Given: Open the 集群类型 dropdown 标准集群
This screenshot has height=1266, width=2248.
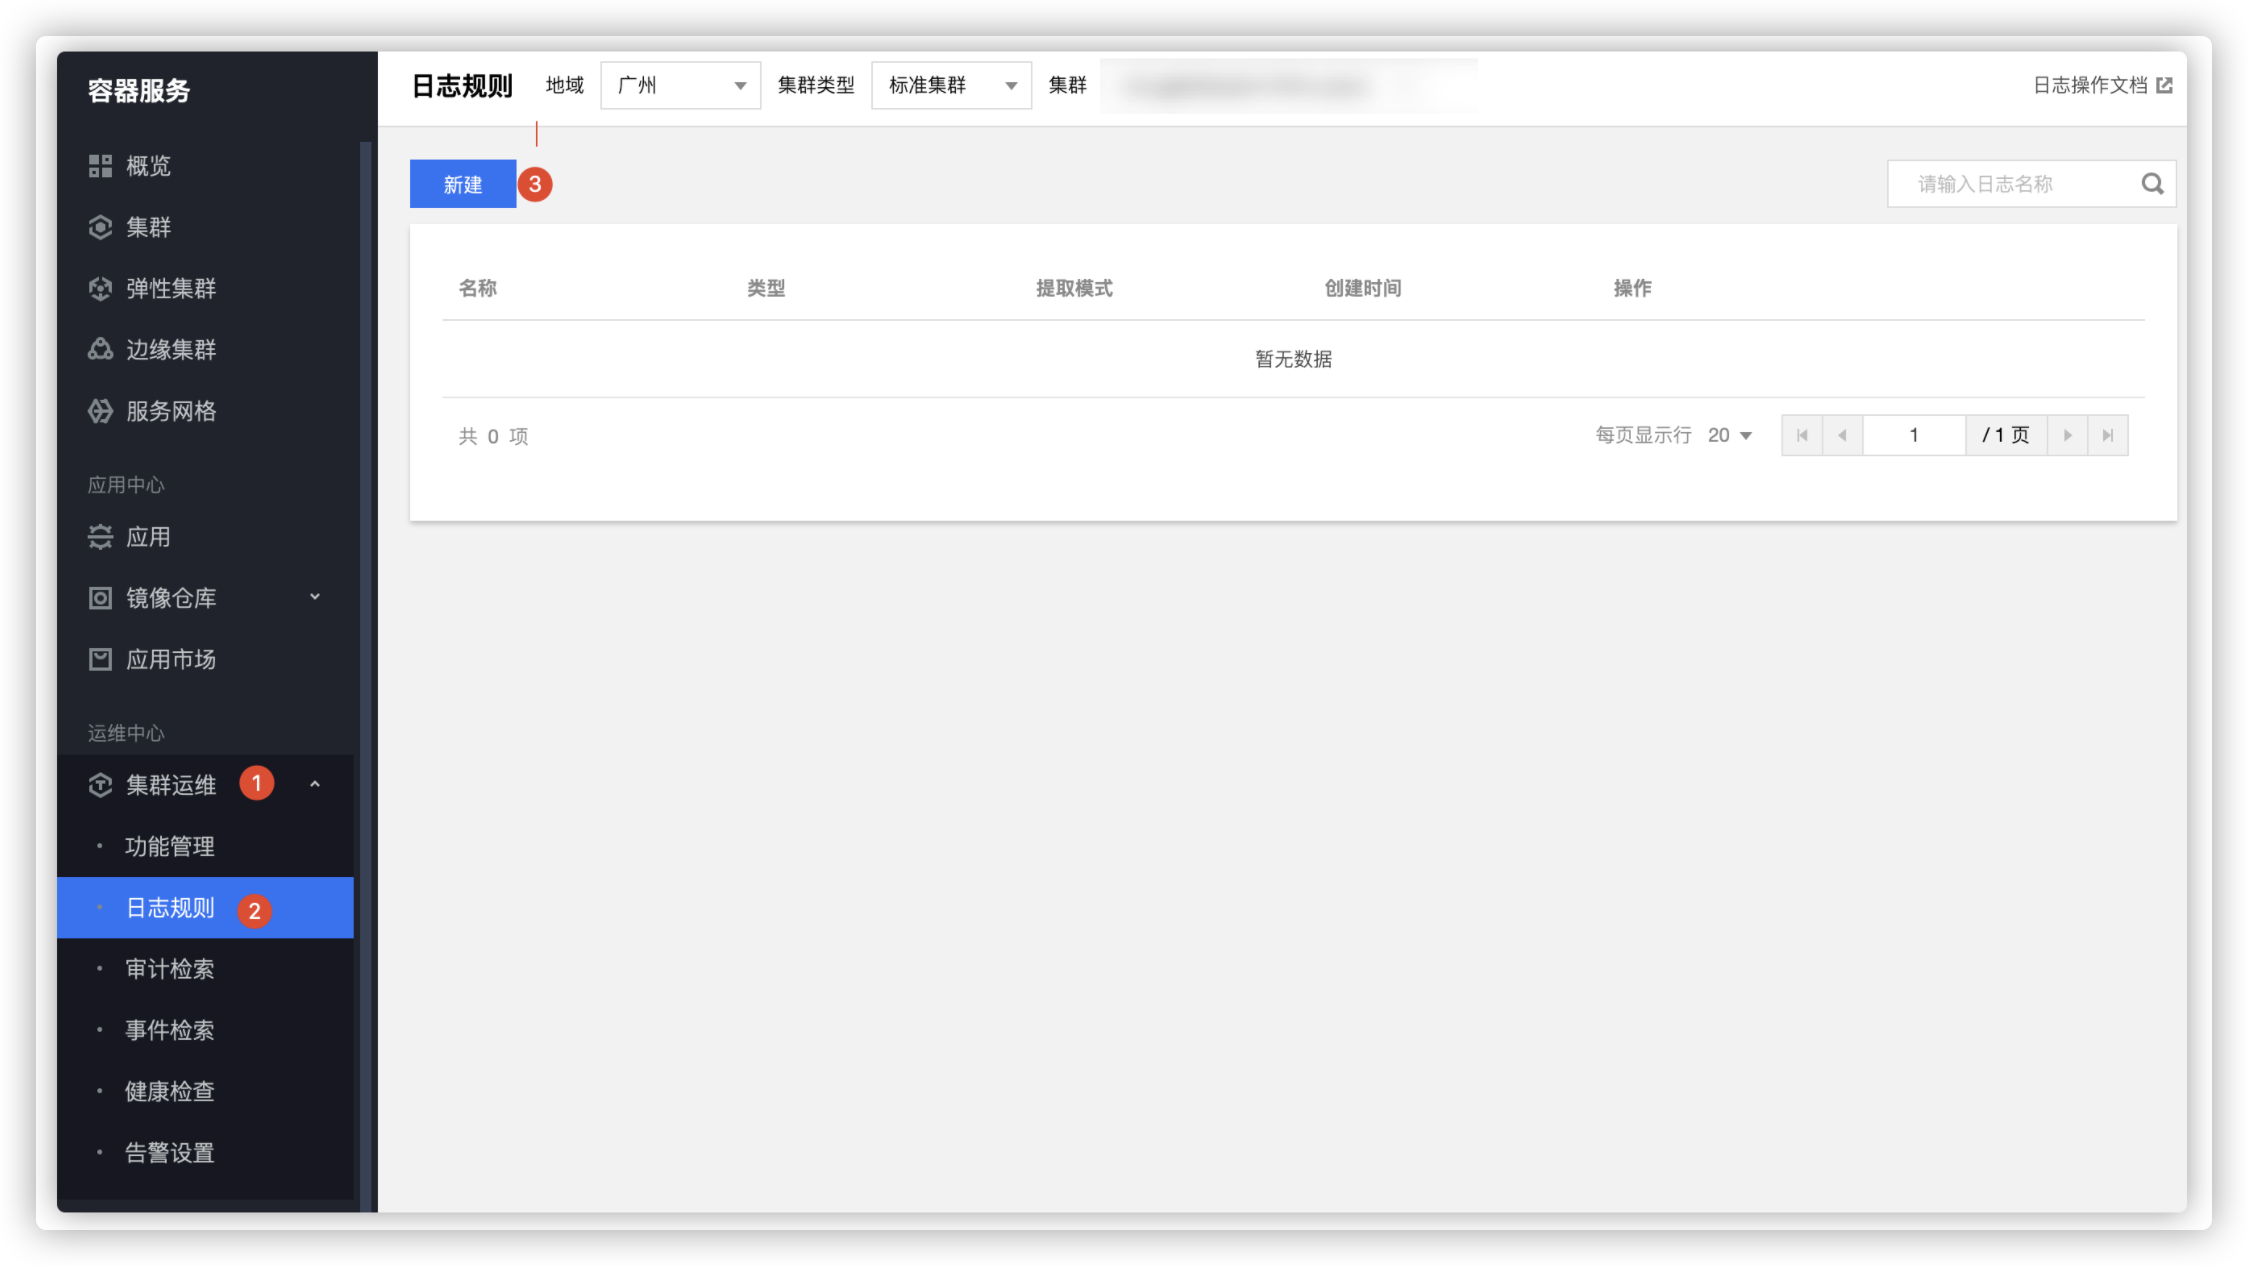Looking at the screenshot, I should pos(951,86).
